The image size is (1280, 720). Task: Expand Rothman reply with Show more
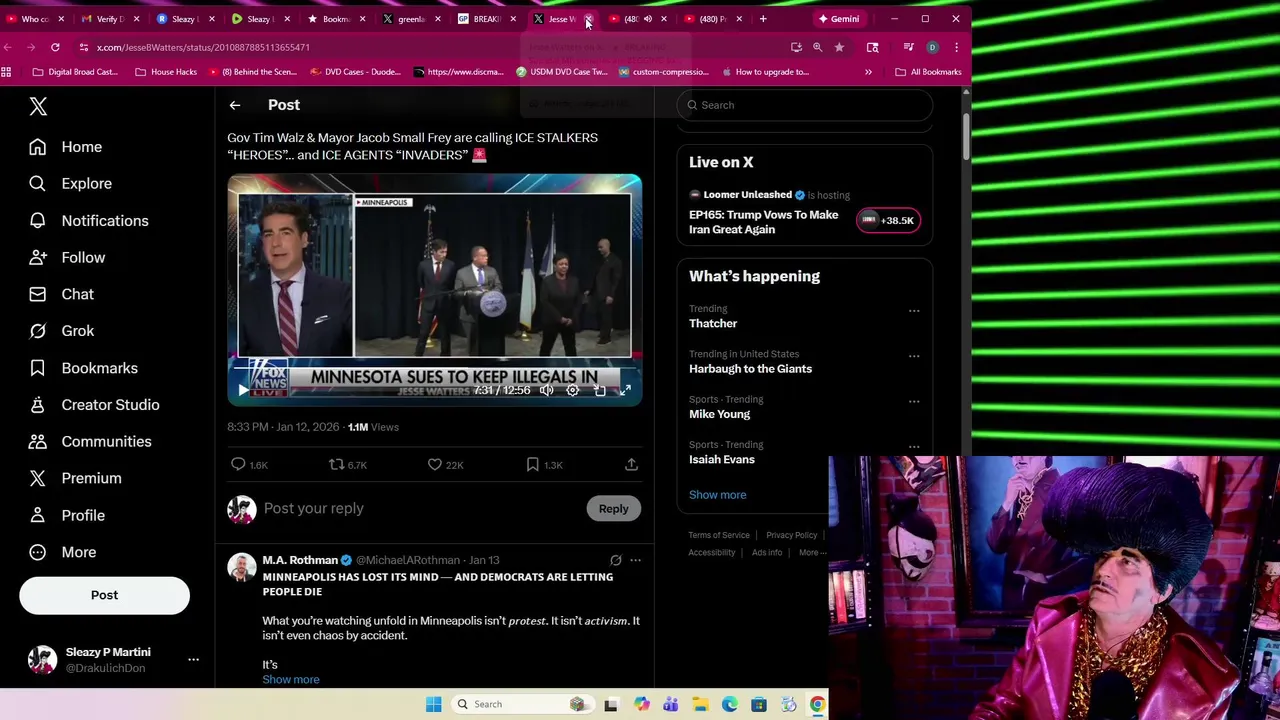(291, 679)
